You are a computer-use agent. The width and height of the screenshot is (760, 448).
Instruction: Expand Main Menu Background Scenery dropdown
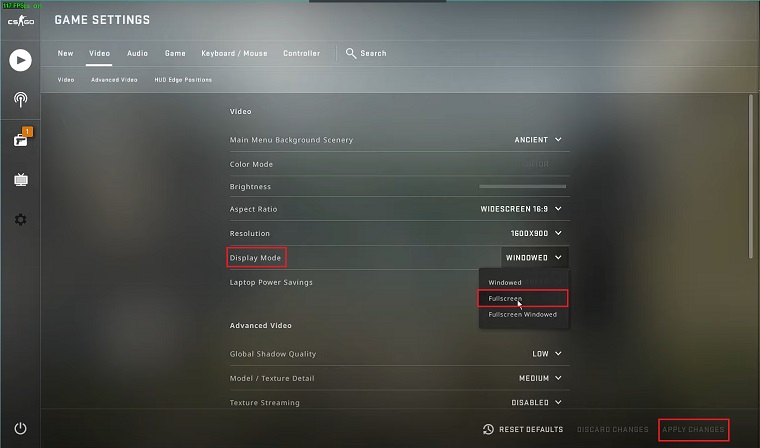coord(538,140)
